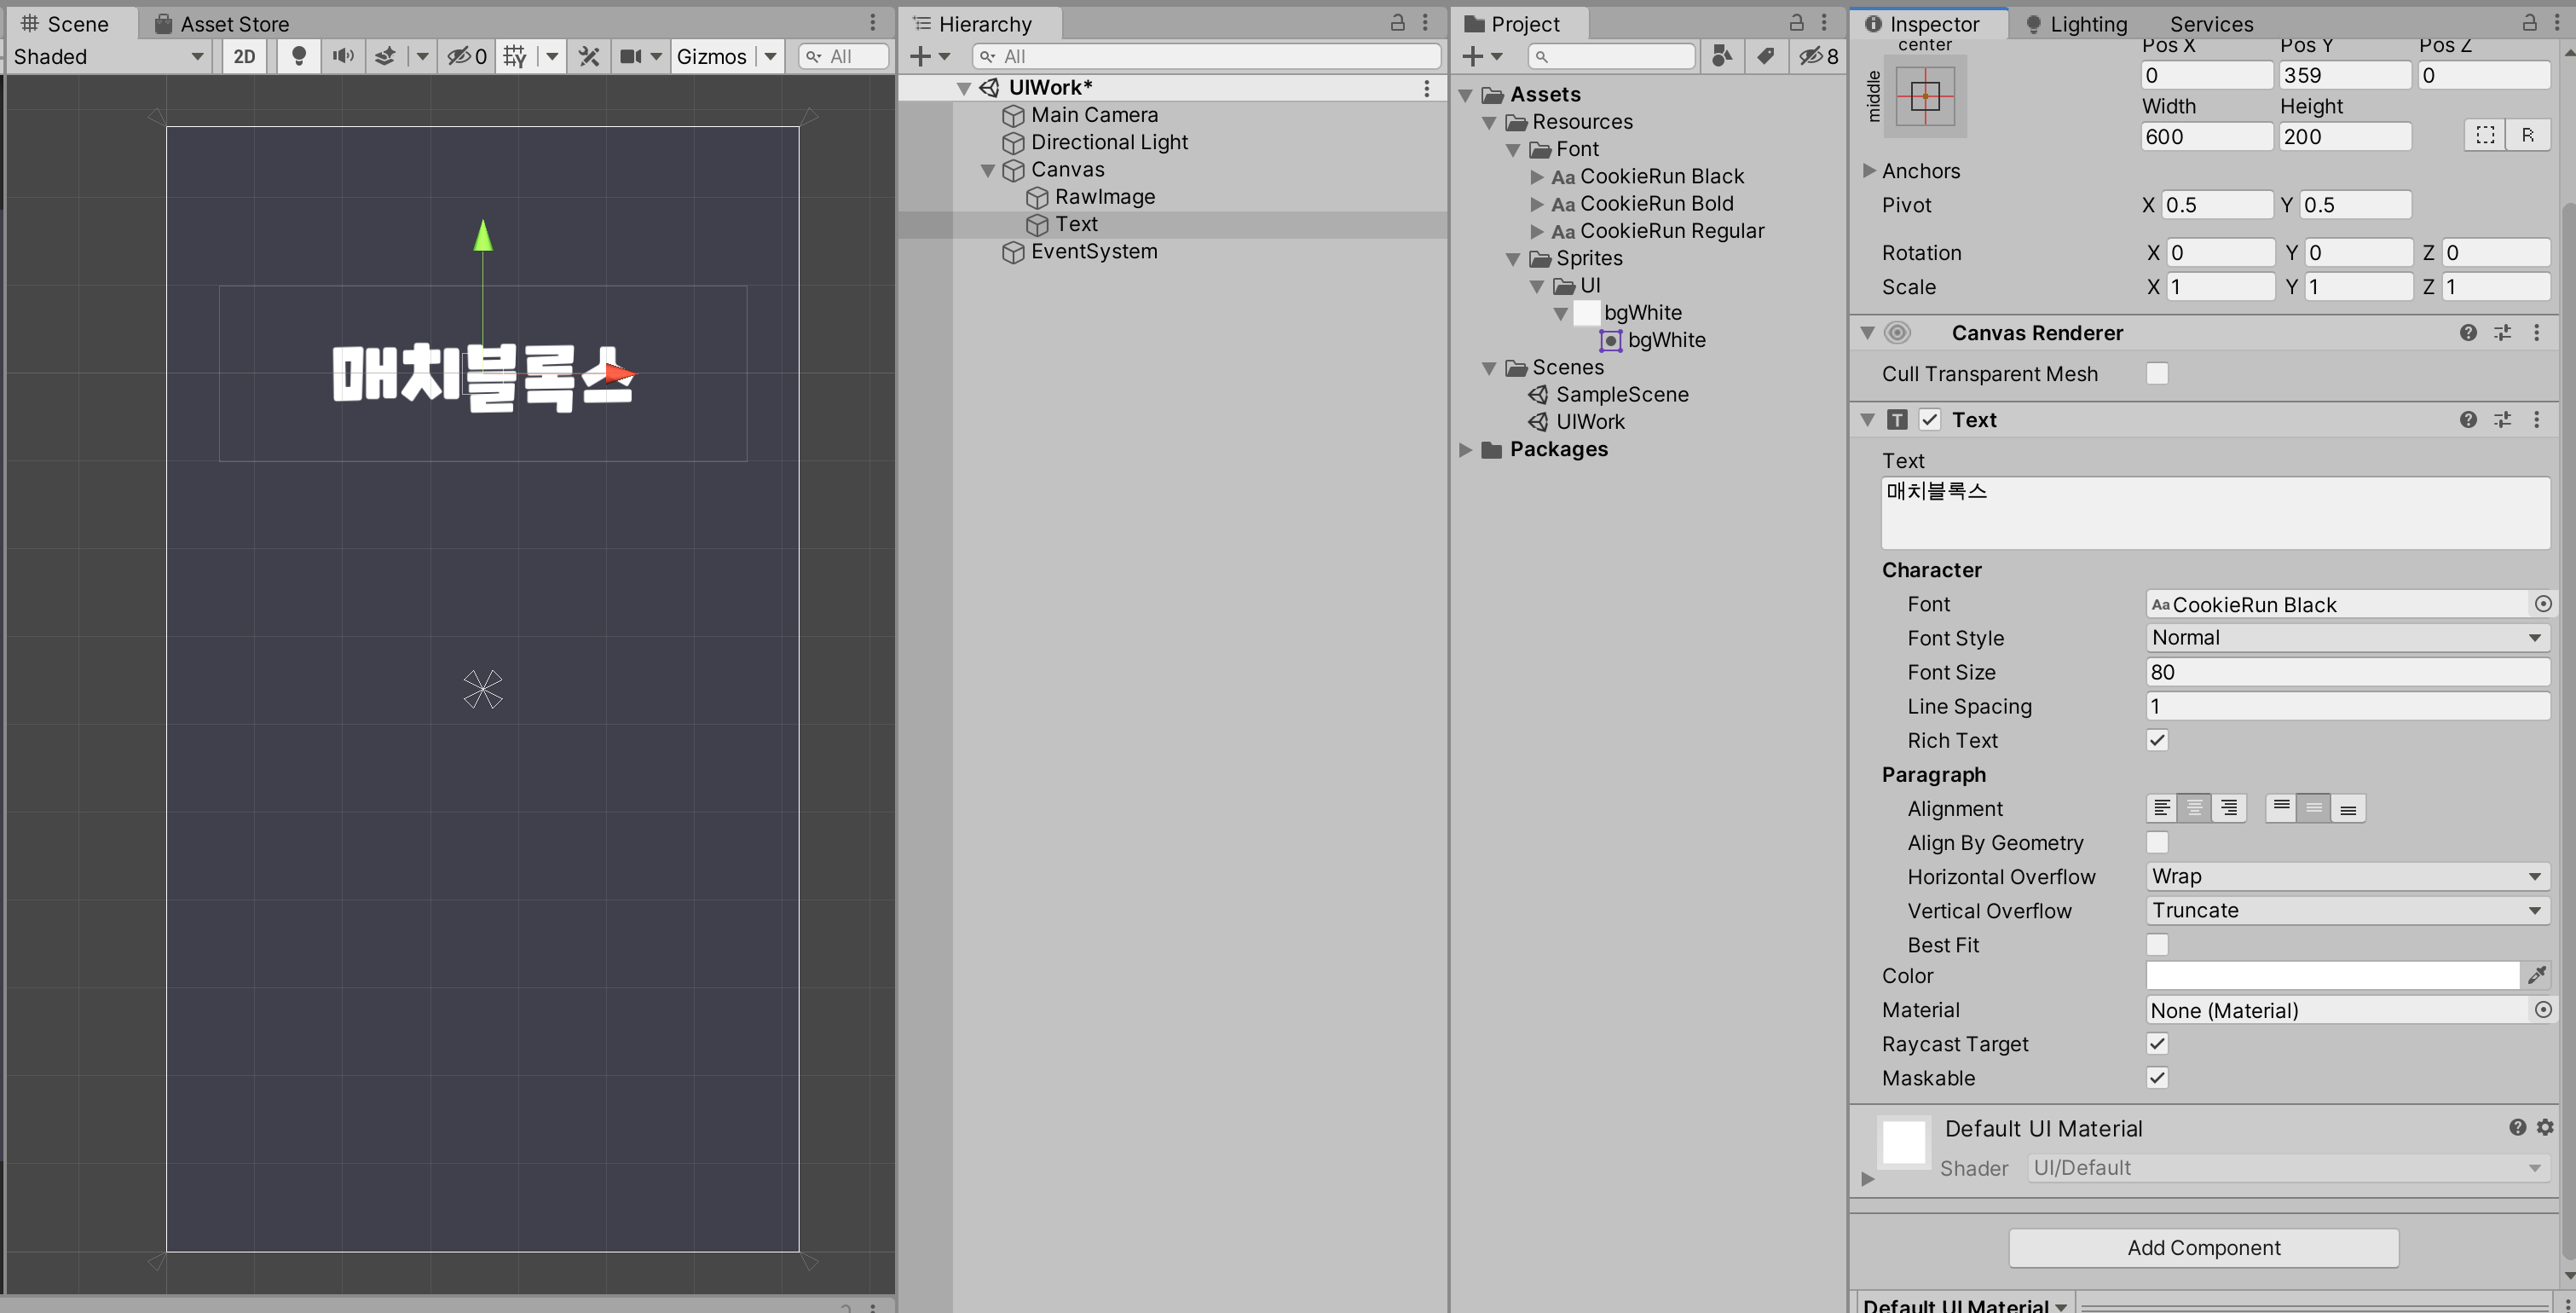Open the Horizontal Overflow dropdown
Image resolution: width=2576 pixels, height=1313 pixels.
tap(2346, 877)
